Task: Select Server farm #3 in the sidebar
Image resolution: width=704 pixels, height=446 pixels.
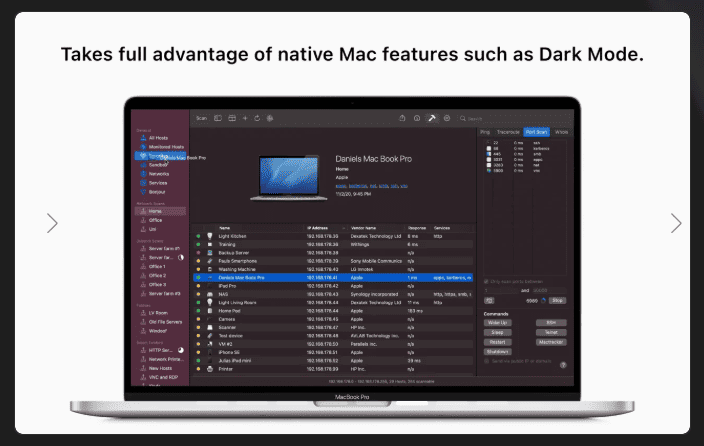Action: [x=161, y=293]
